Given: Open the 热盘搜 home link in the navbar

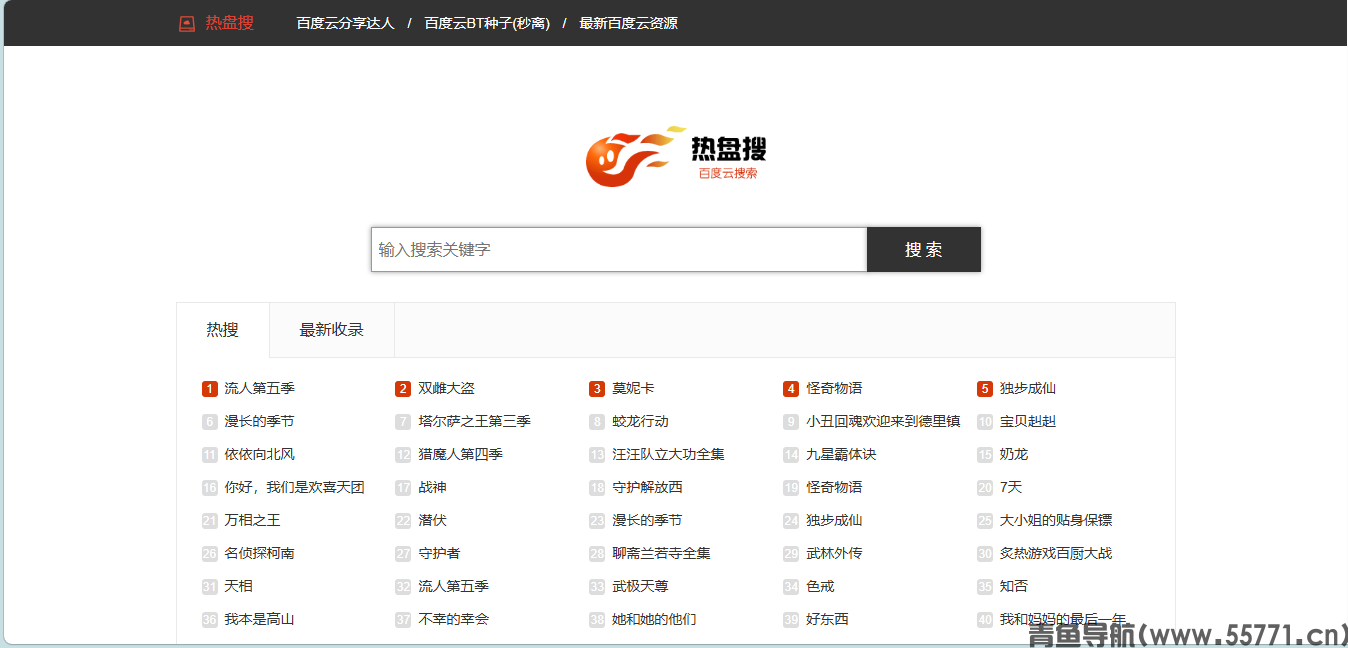Looking at the screenshot, I should tap(230, 23).
